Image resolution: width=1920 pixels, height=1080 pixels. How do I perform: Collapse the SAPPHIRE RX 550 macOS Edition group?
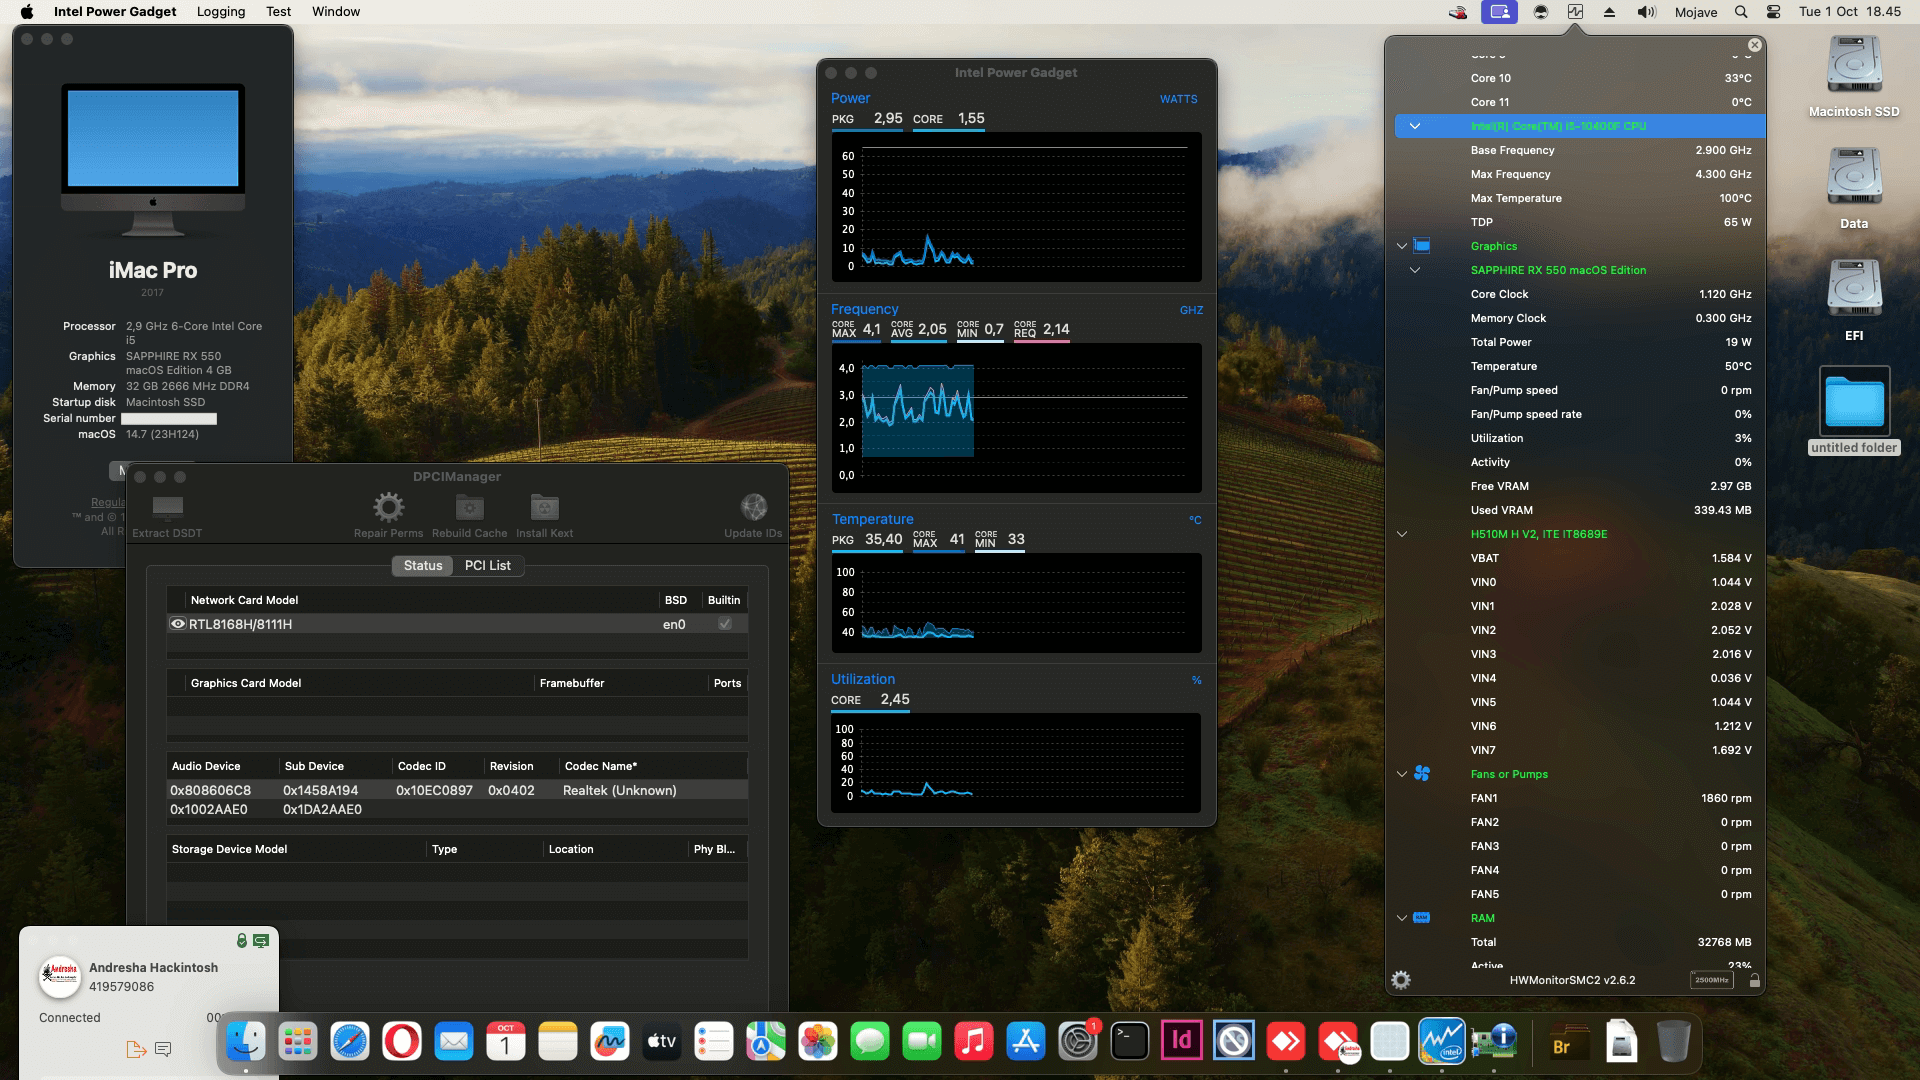tap(1414, 270)
